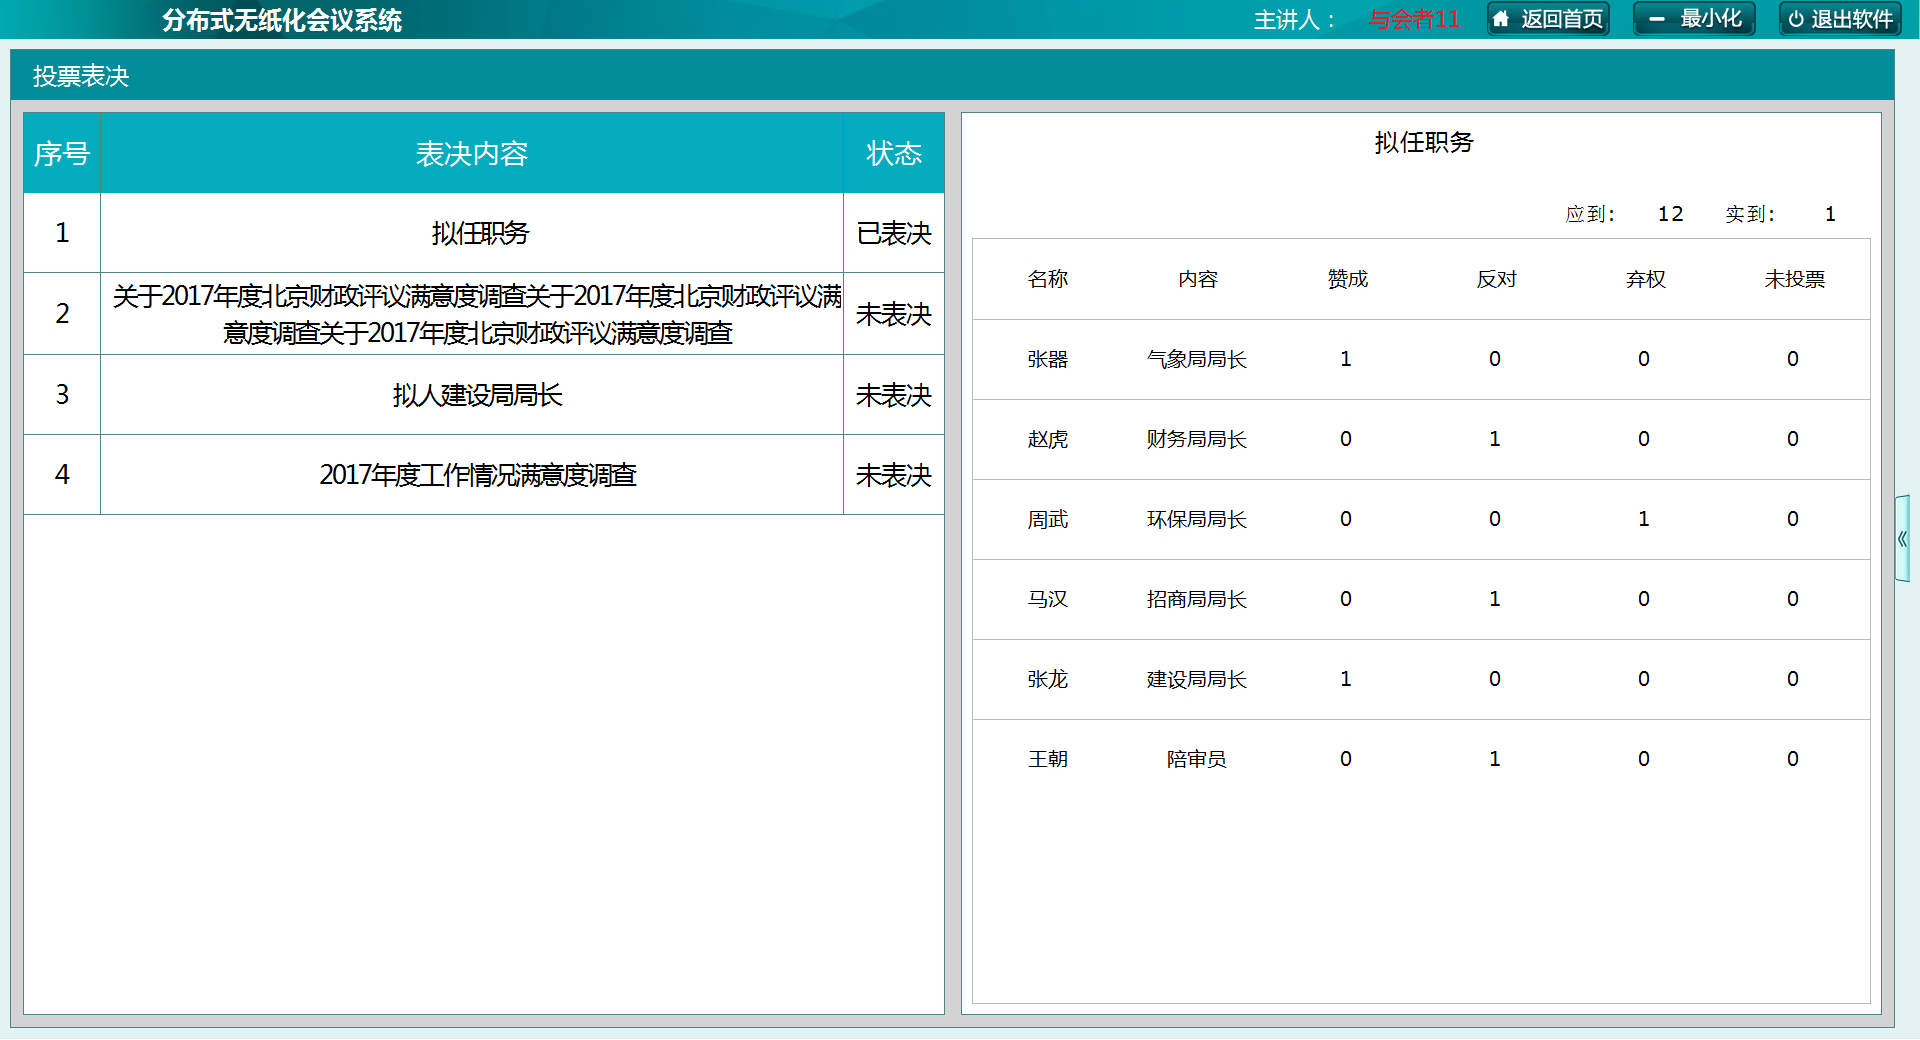Click the home icon for 返回首页
Viewport: 1920px width, 1040px height.
click(x=1500, y=19)
